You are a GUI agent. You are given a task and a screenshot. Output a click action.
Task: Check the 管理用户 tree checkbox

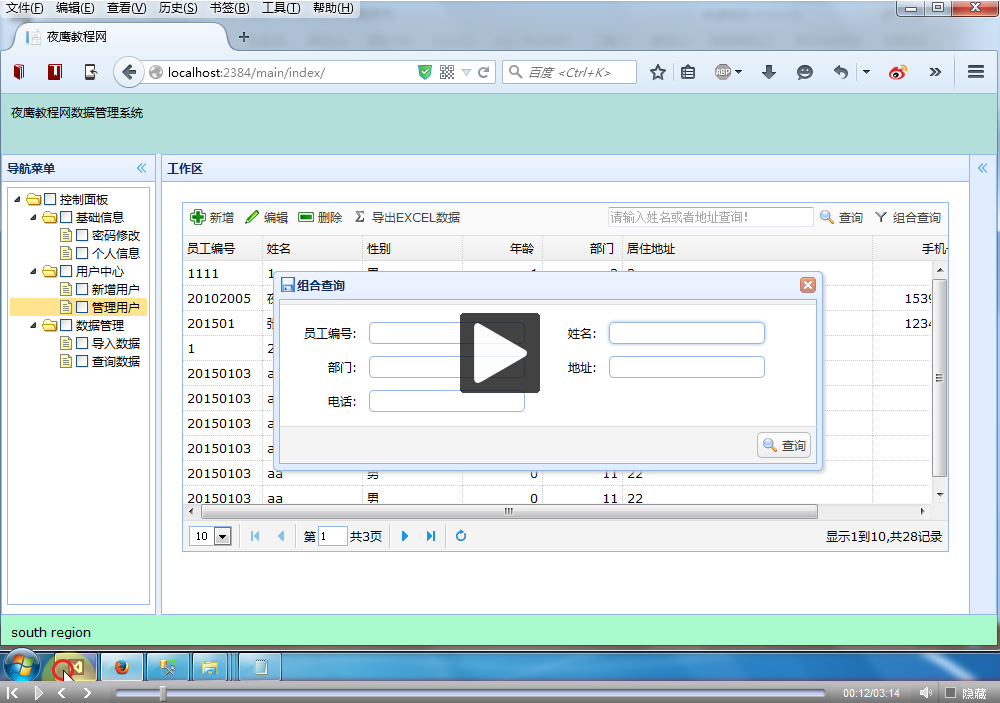coord(83,307)
